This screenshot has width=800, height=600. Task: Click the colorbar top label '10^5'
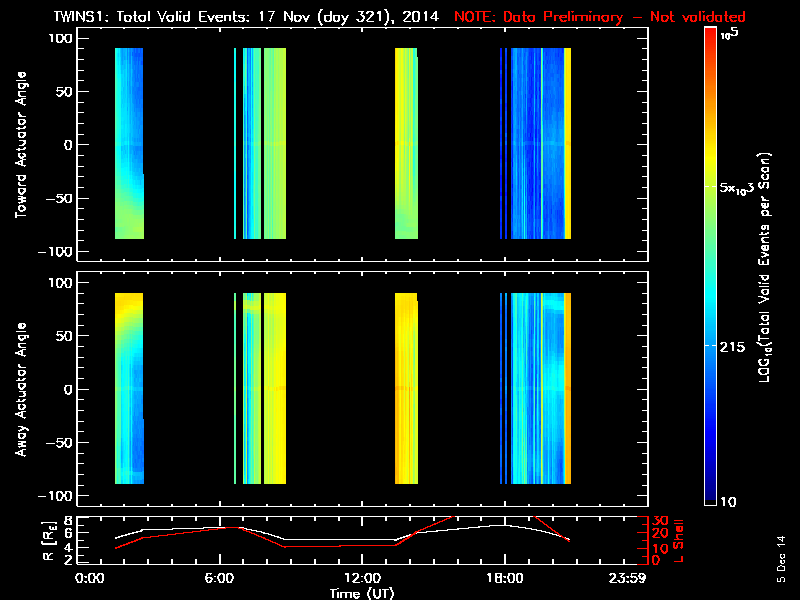coord(729,34)
